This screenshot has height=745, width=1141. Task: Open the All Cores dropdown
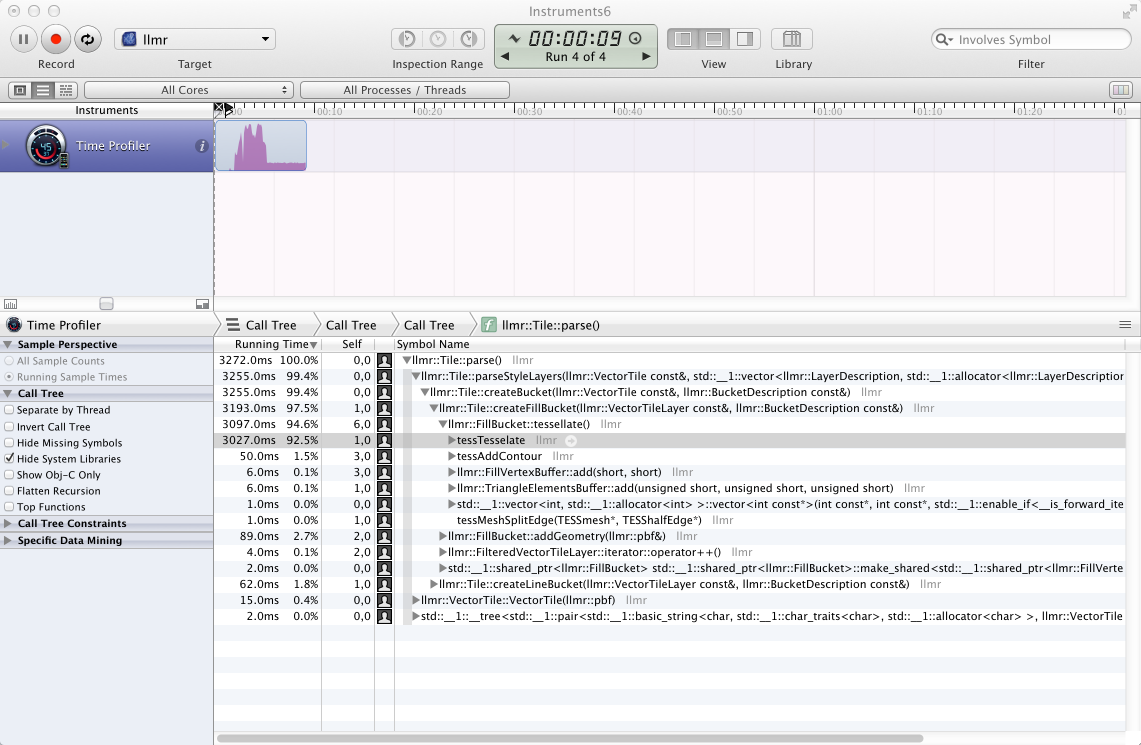(187, 90)
